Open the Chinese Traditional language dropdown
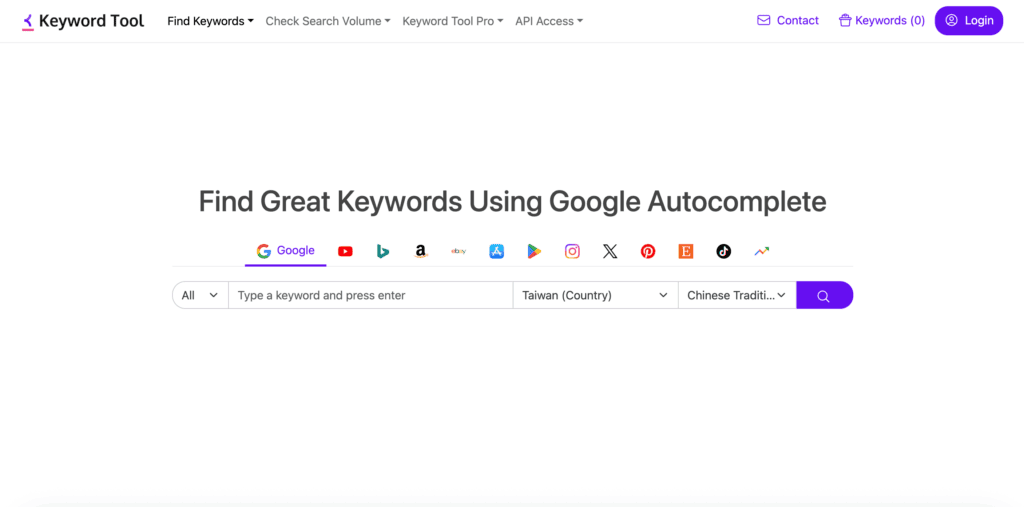1024x507 pixels. tap(736, 296)
